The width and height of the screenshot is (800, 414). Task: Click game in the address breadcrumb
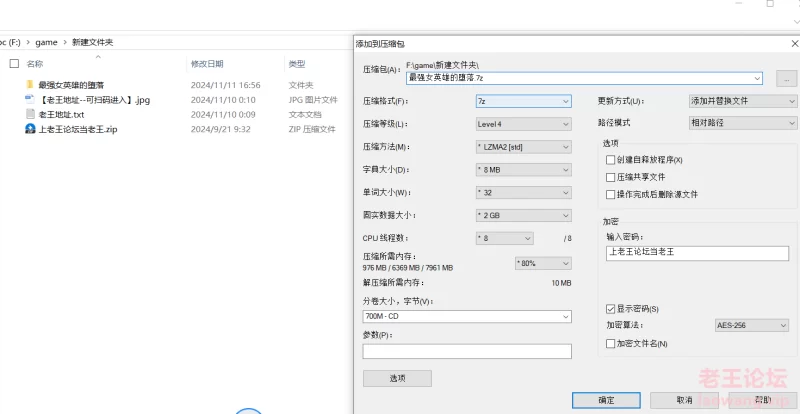tap(46, 42)
